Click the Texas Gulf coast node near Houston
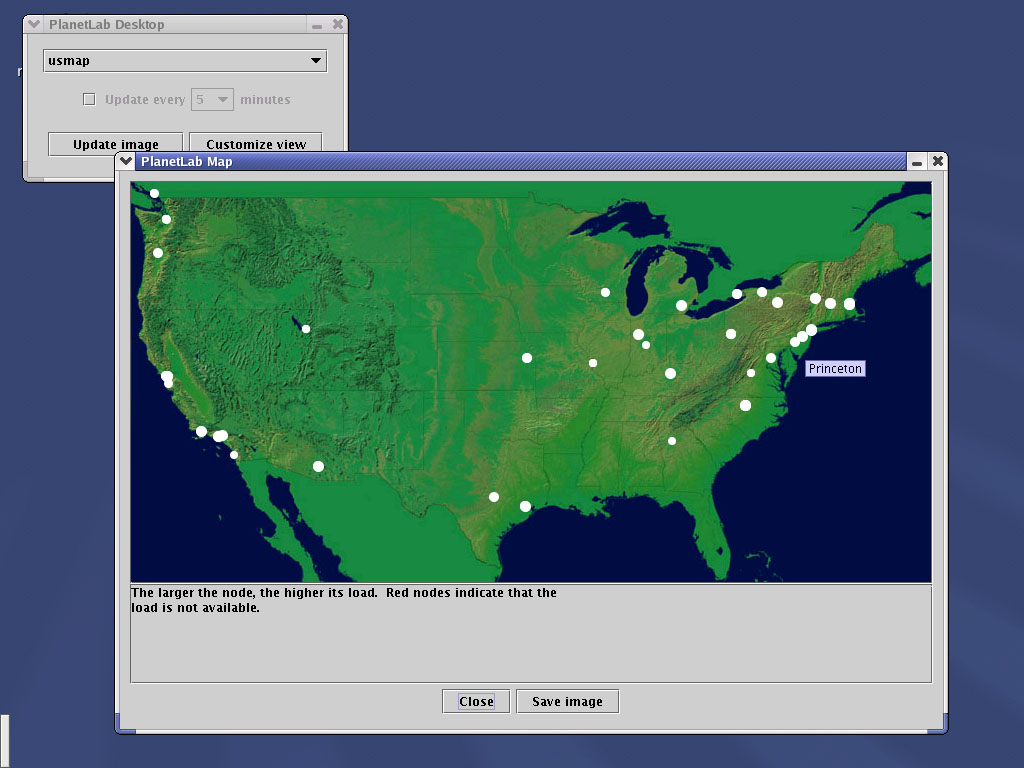This screenshot has width=1024, height=768. coord(525,506)
